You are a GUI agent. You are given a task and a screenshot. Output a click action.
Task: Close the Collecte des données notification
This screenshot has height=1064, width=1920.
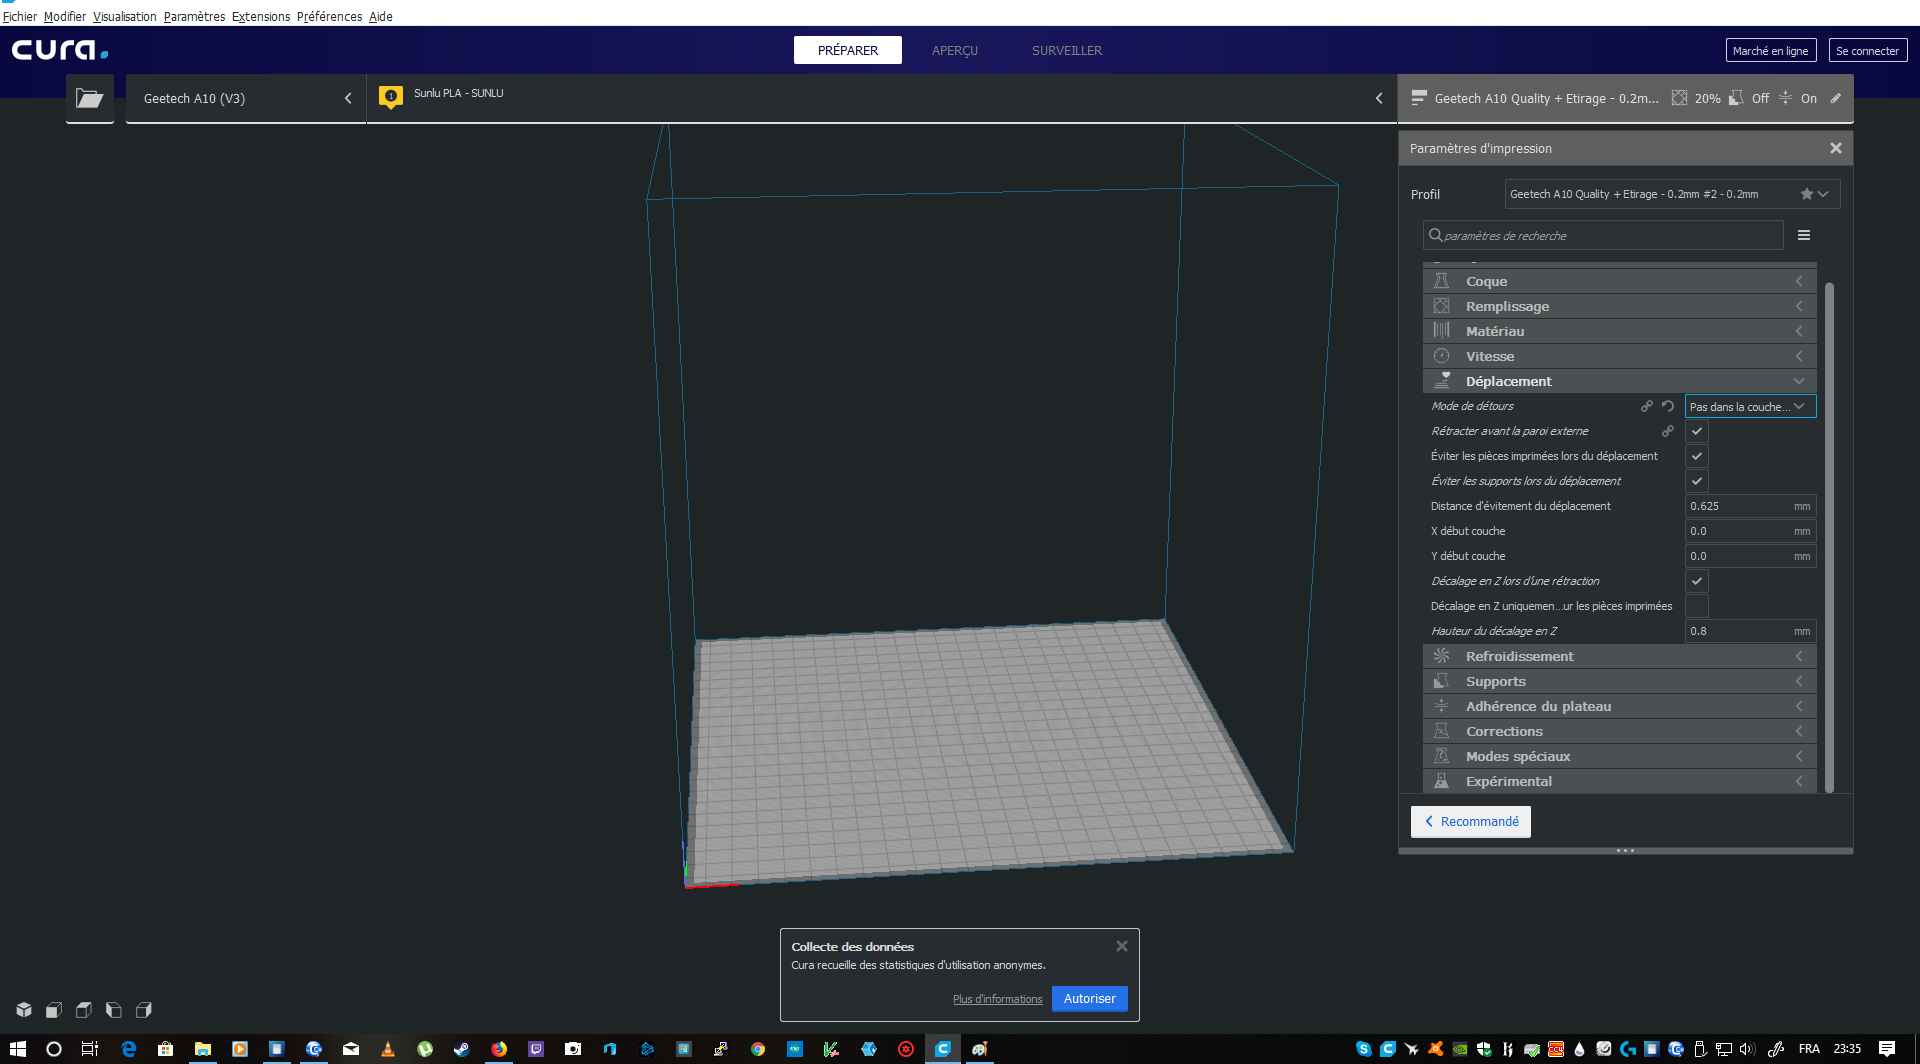(1122, 946)
